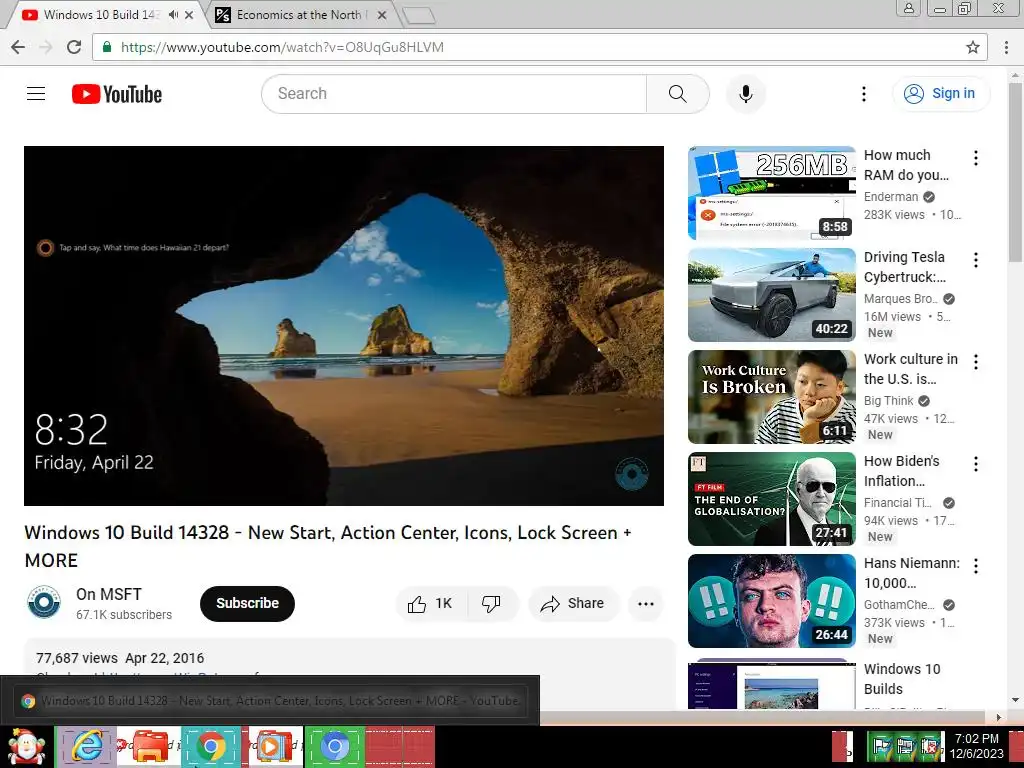Open options menu for Tesla Cybertruck video

(x=976, y=260)
